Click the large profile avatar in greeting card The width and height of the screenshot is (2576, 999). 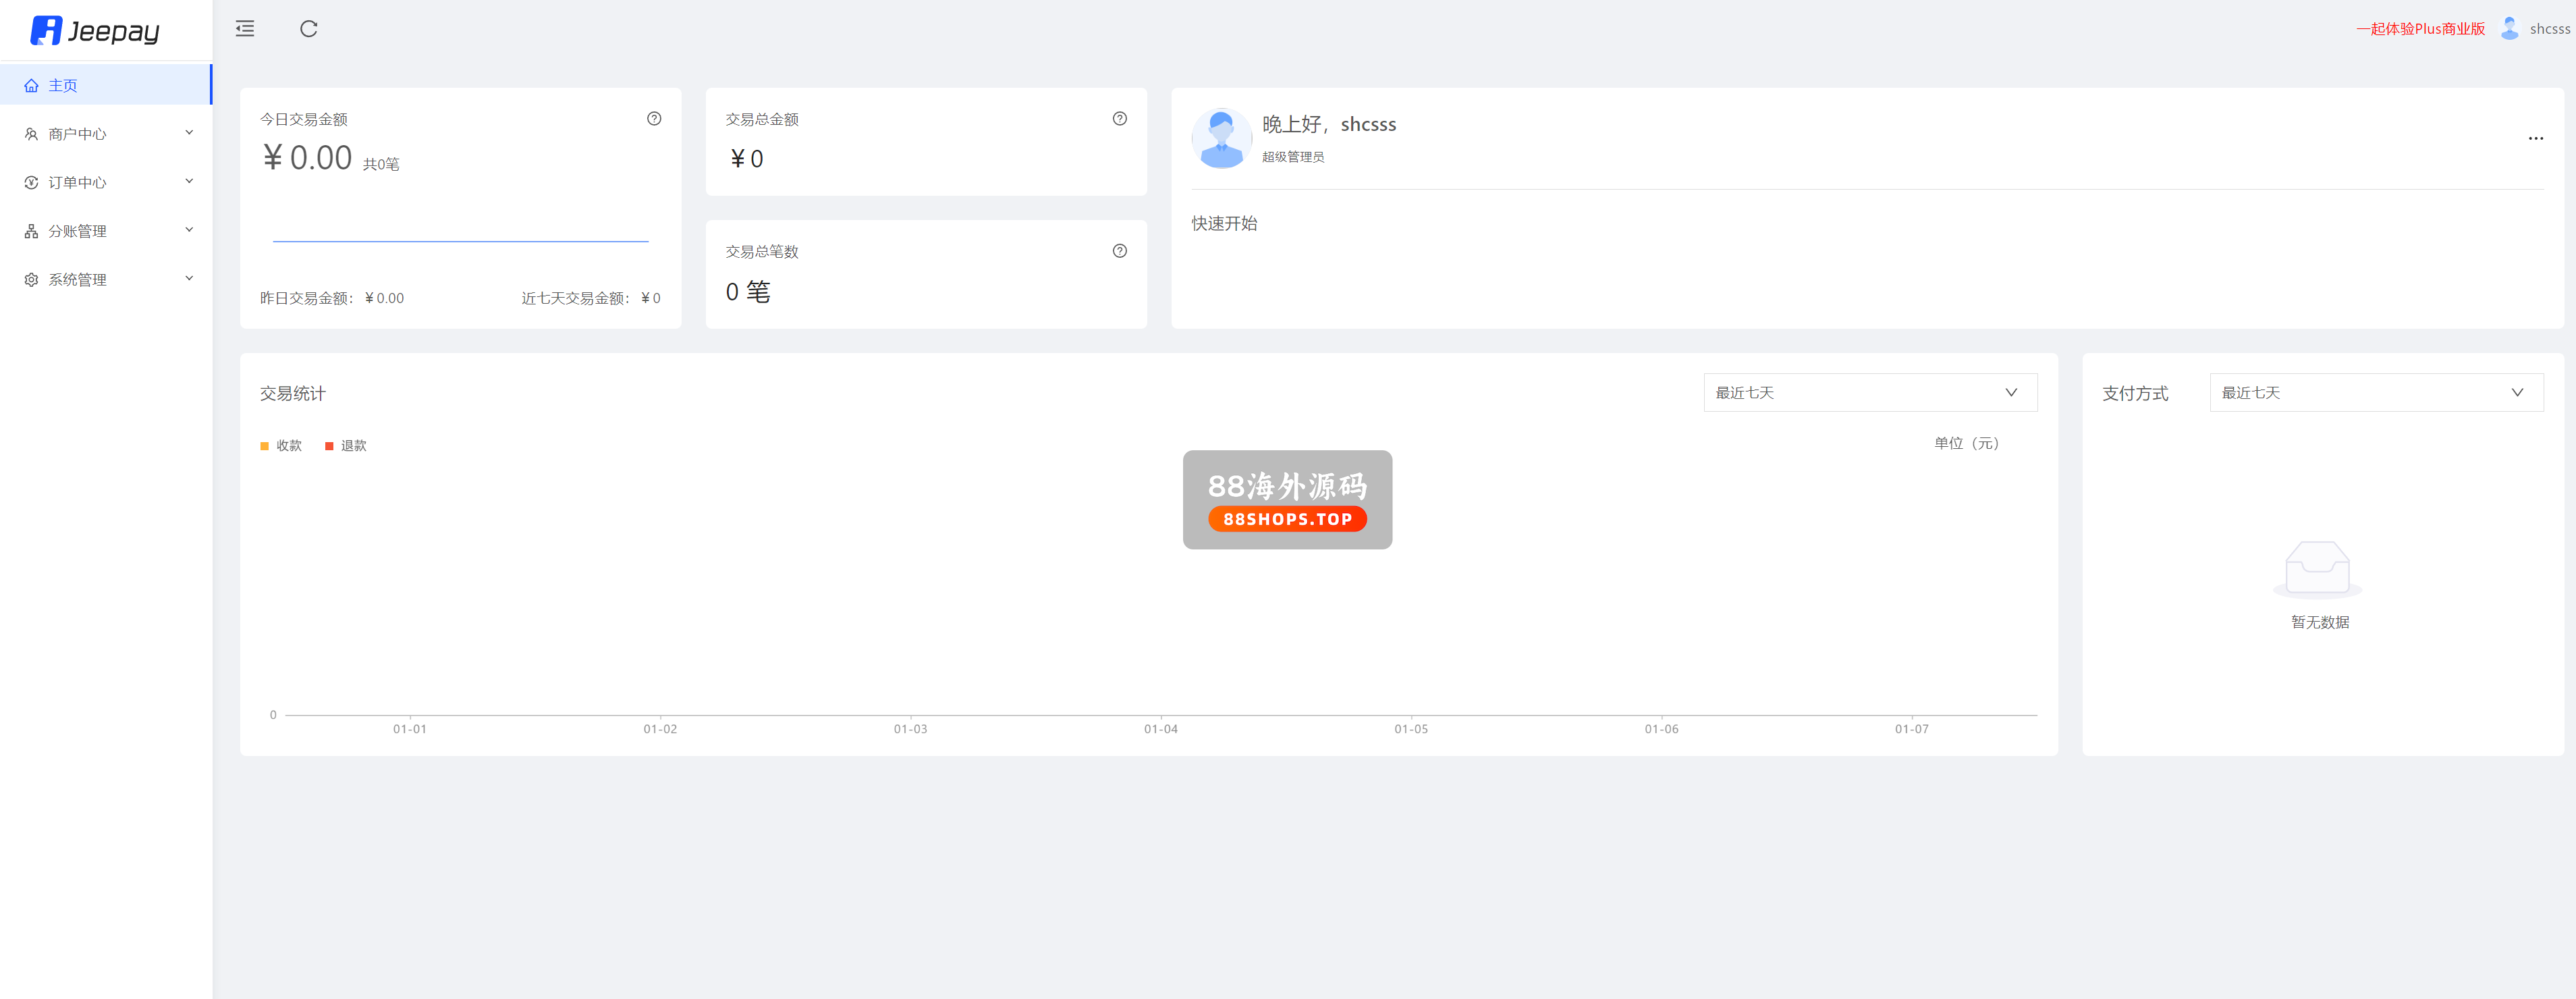(1221, 139)
